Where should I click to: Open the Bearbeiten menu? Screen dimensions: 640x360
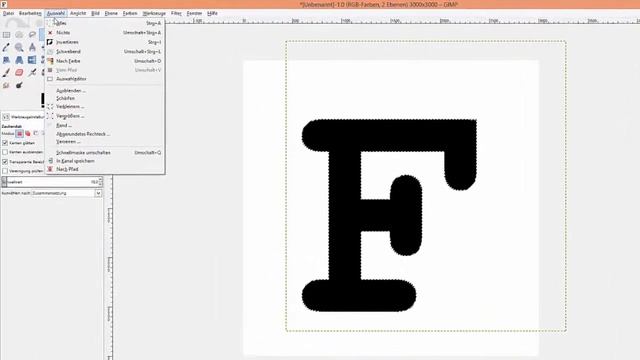(x=30, y=13)
